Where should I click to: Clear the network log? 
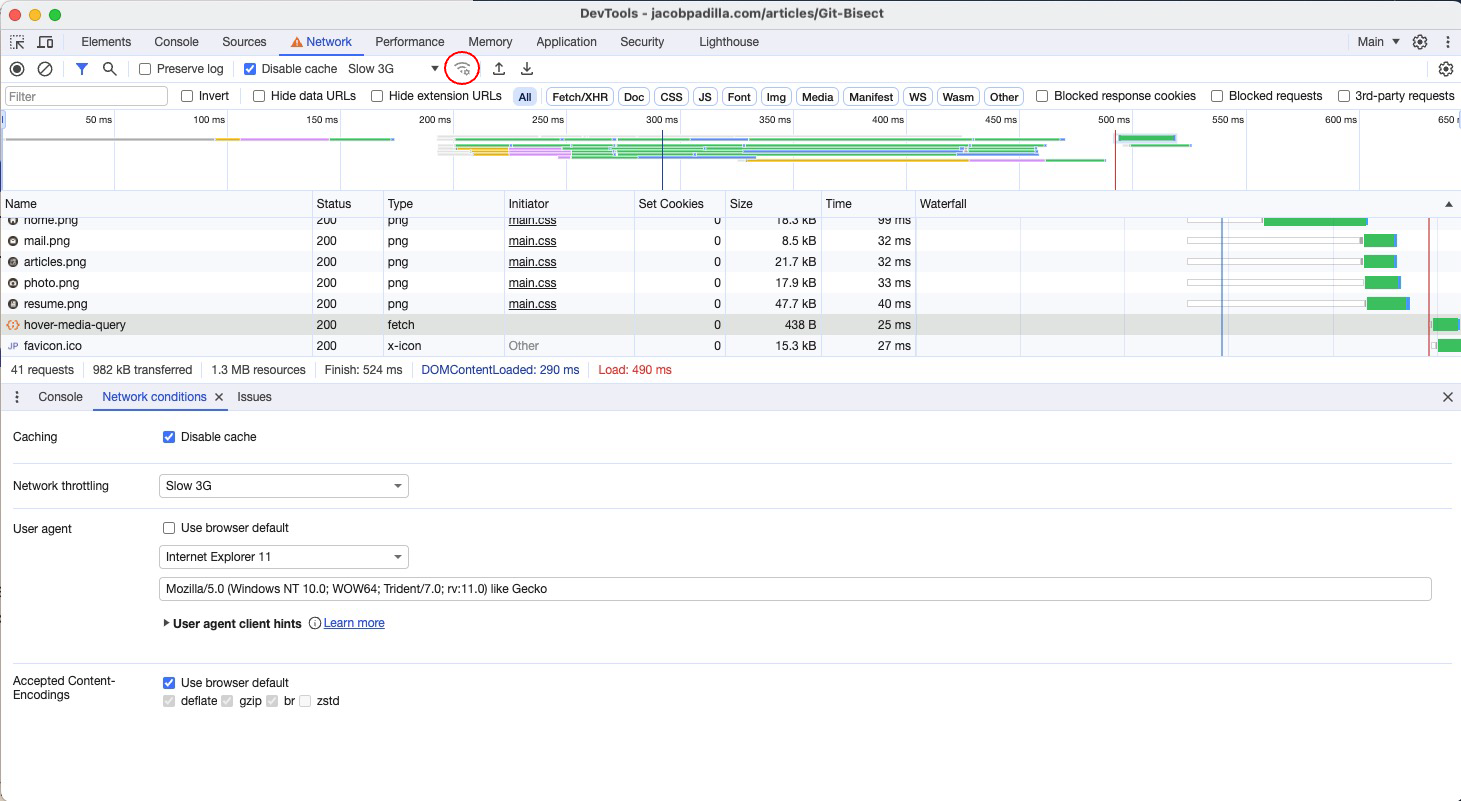point(43,68)
